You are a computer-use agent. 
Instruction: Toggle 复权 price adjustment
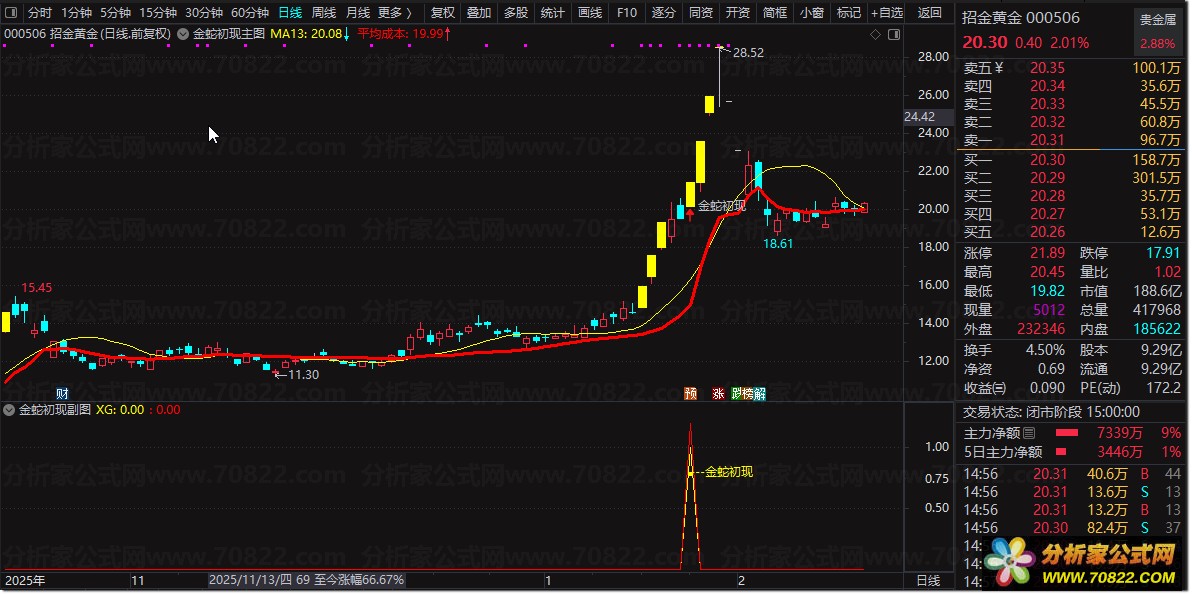click(442, 12)
